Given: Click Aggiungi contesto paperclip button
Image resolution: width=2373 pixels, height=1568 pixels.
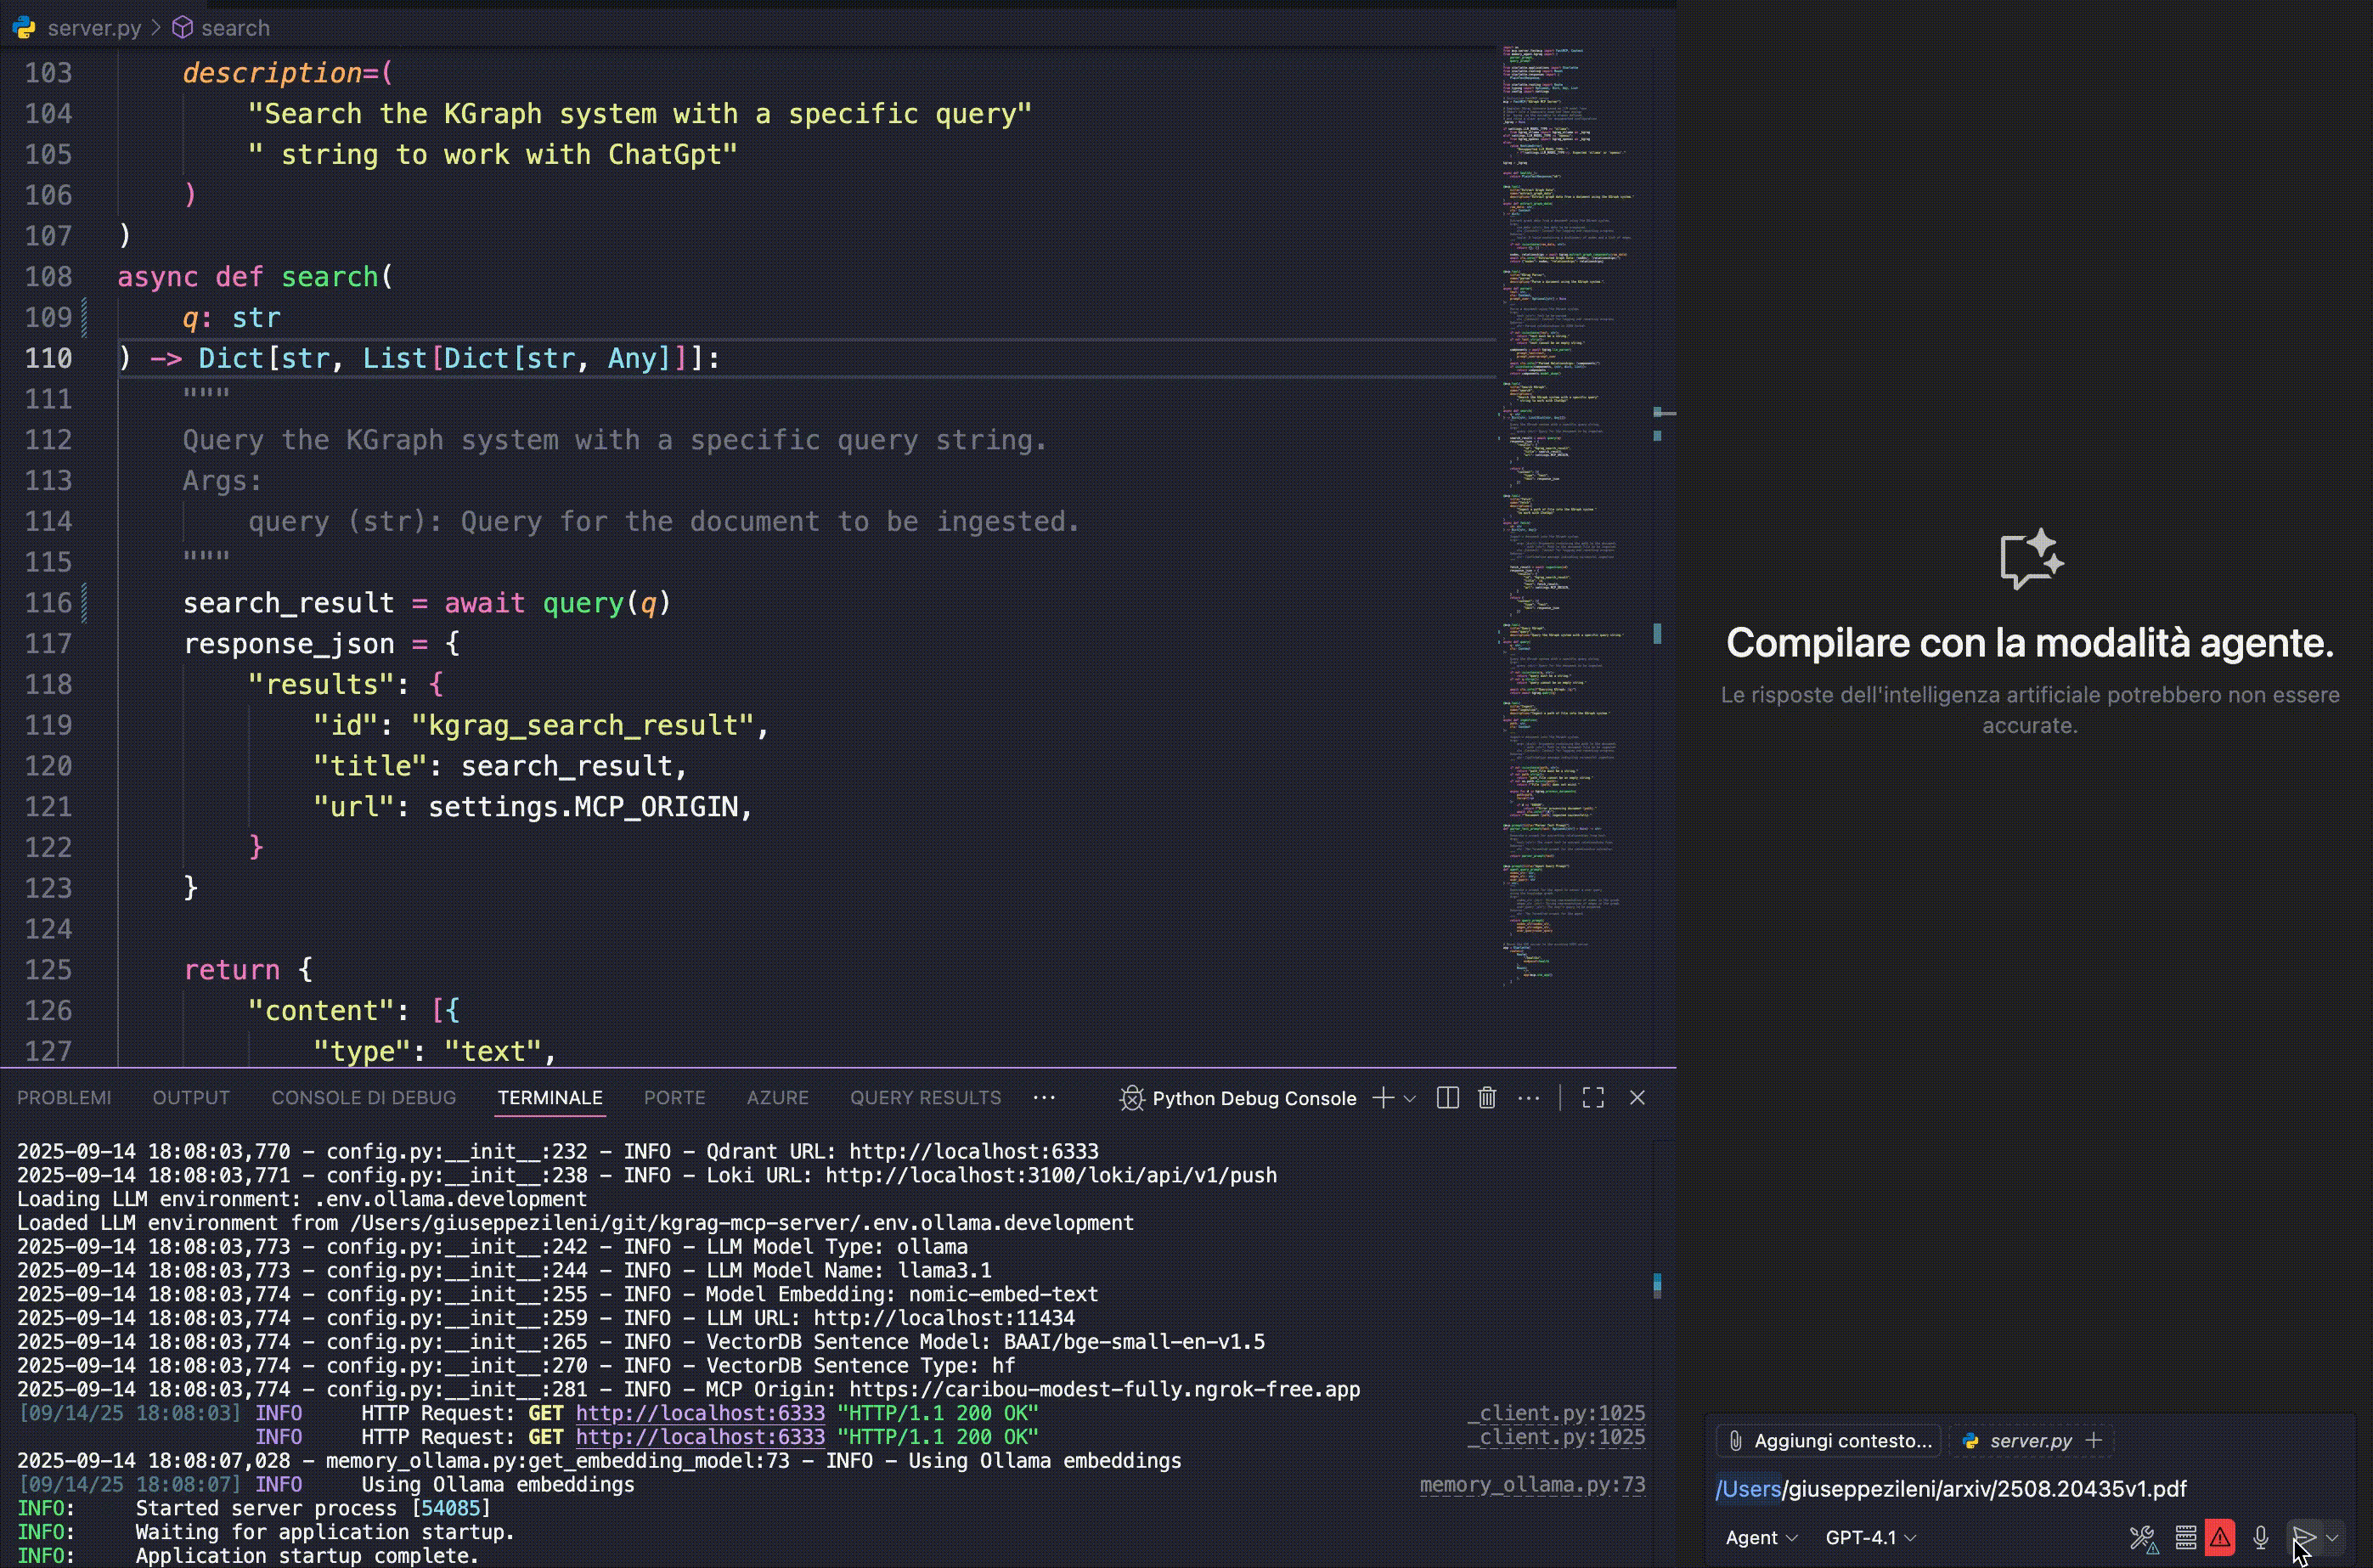Looking at the screenshot, I should (1830, 1440).
